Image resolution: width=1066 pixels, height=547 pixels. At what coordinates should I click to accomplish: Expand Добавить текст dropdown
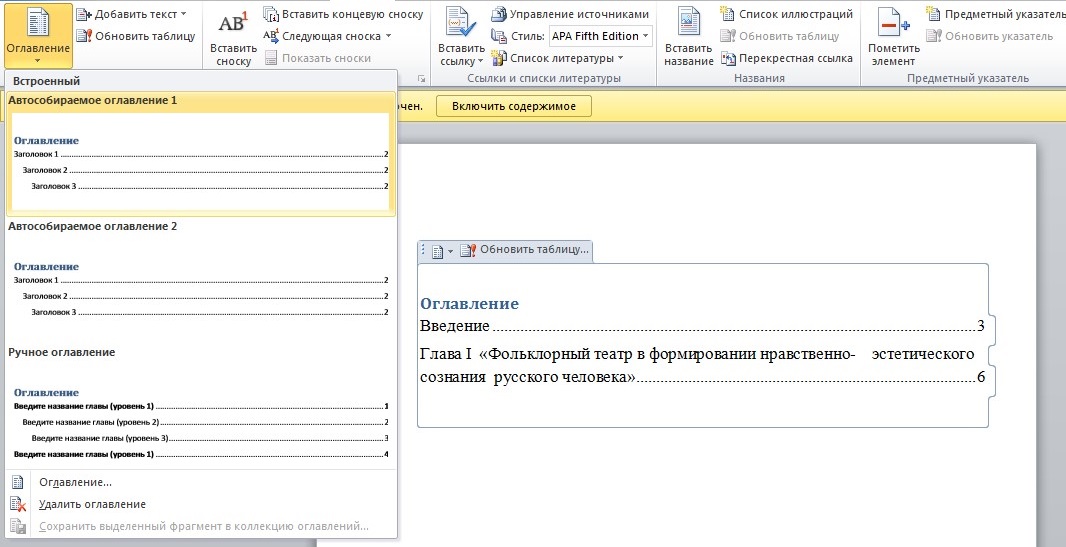(183, 15)
